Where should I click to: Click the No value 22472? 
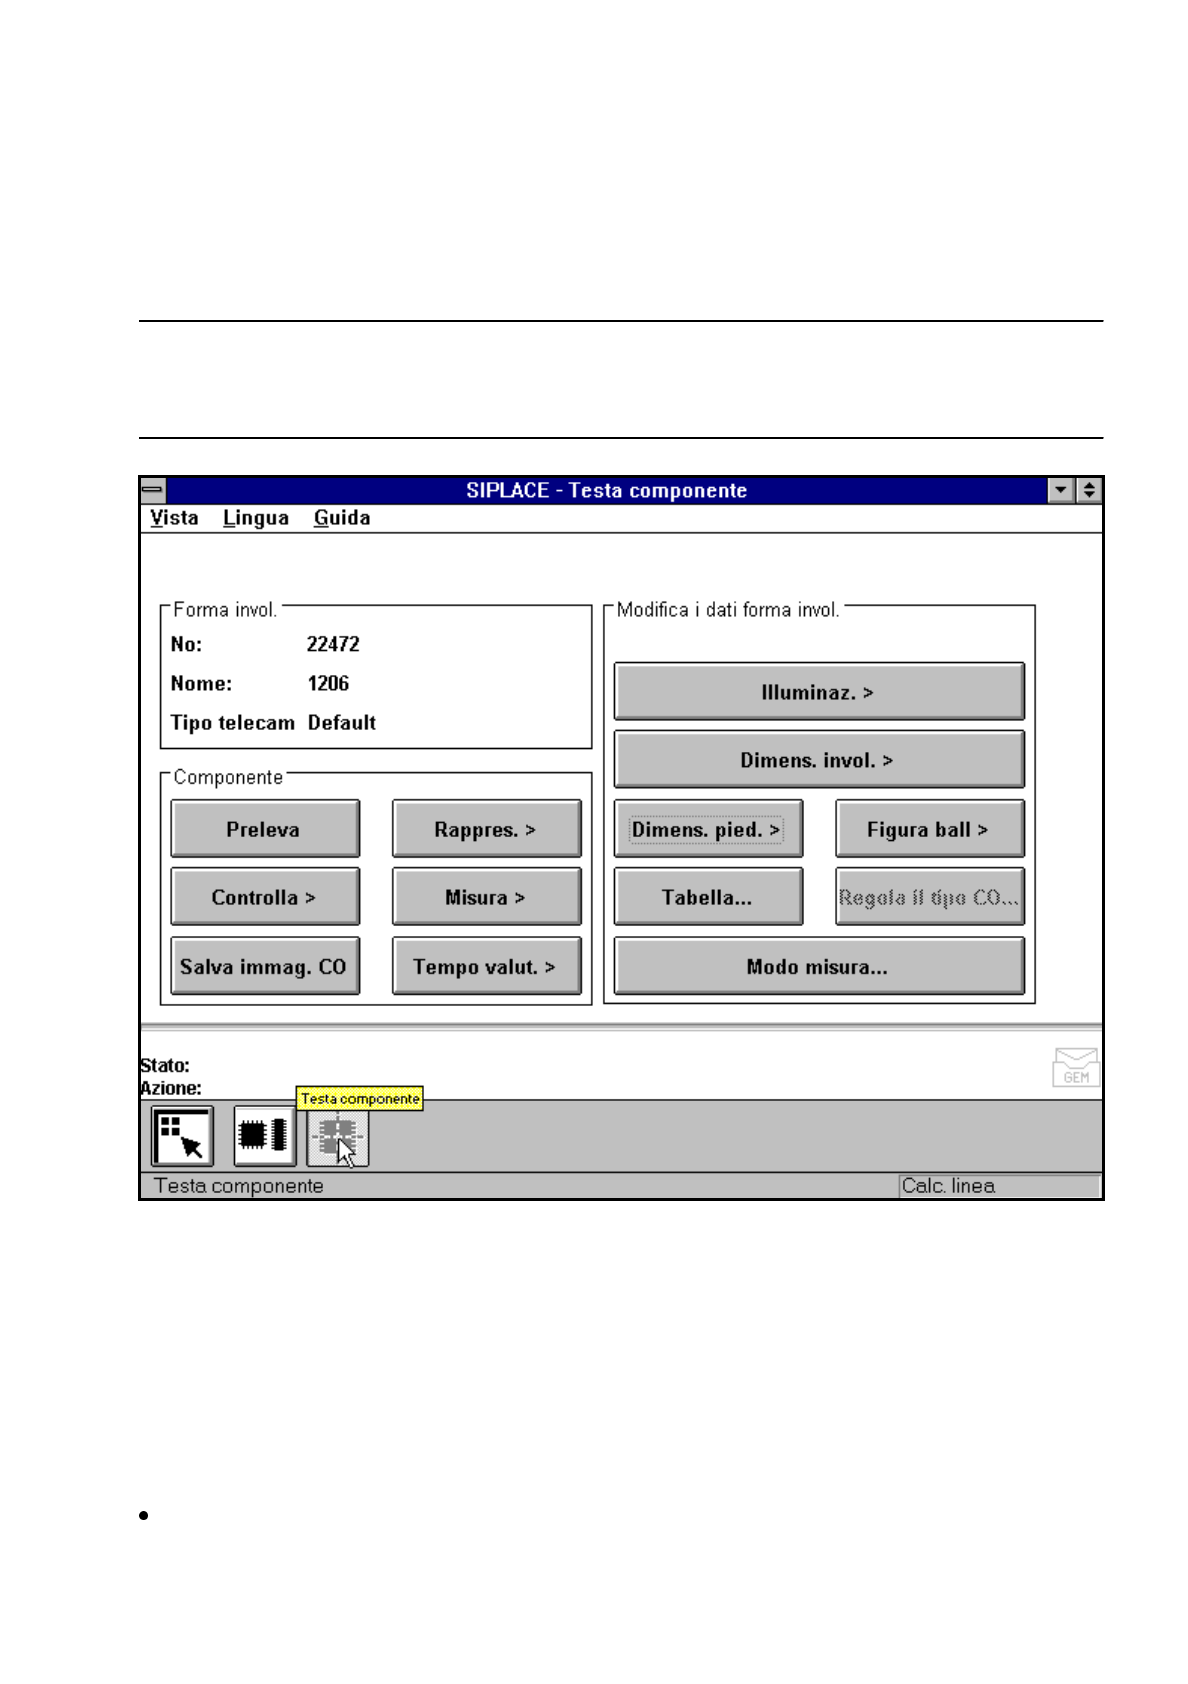coord(333,644)
